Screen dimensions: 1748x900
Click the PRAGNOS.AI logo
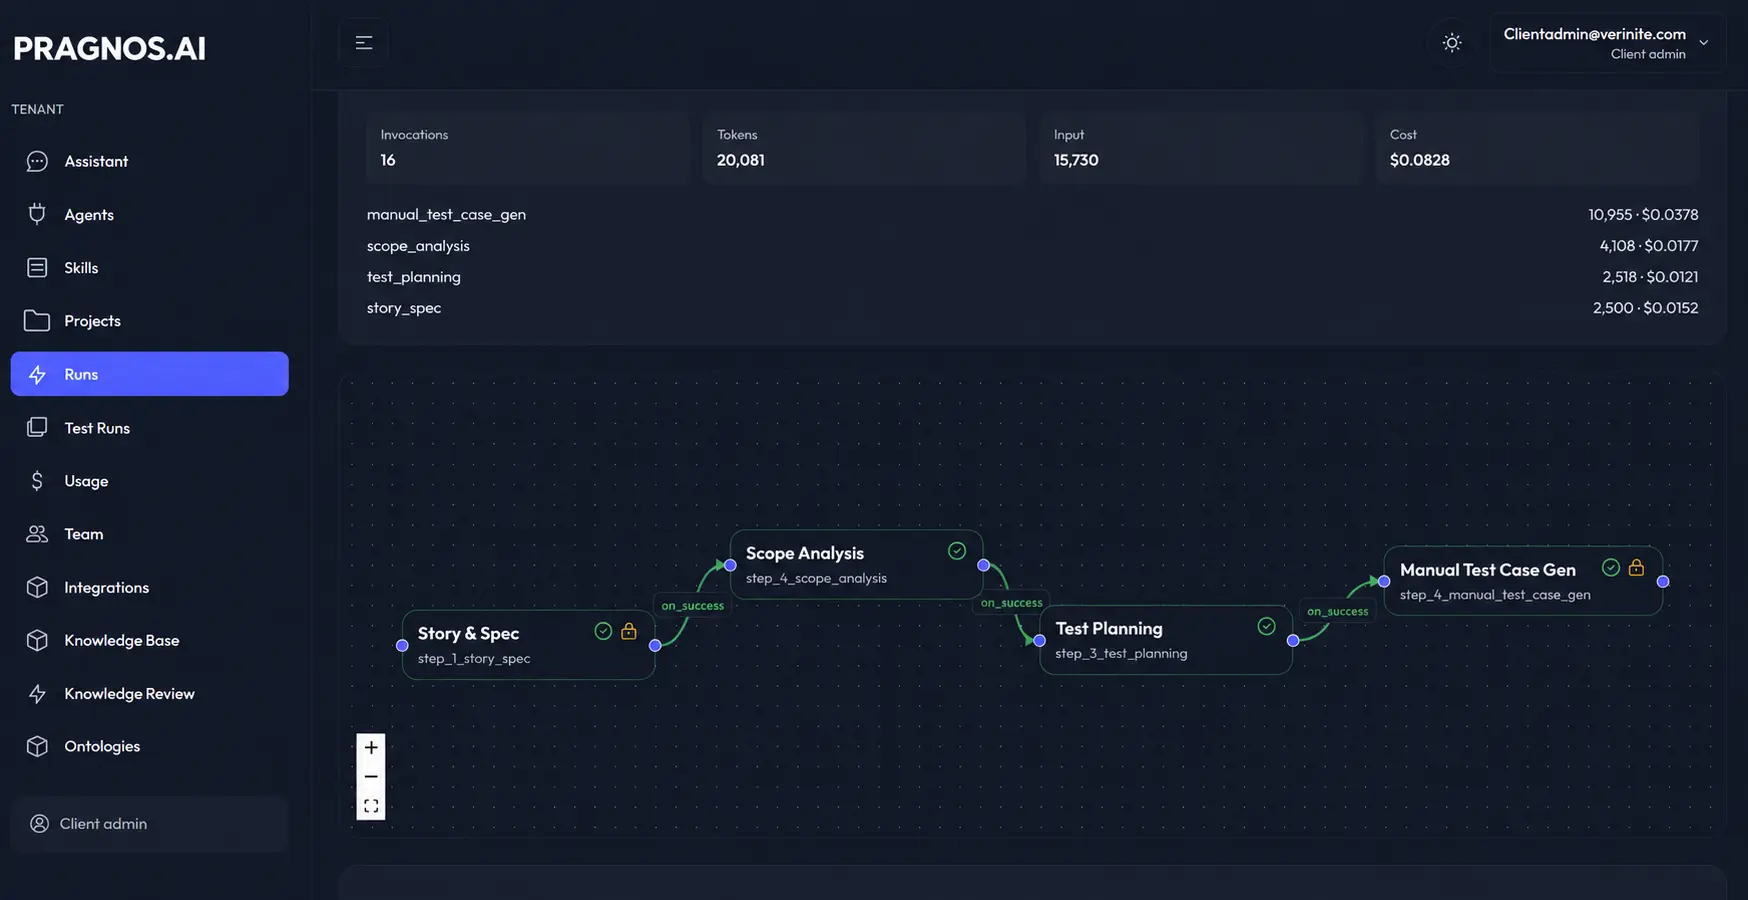110,48
